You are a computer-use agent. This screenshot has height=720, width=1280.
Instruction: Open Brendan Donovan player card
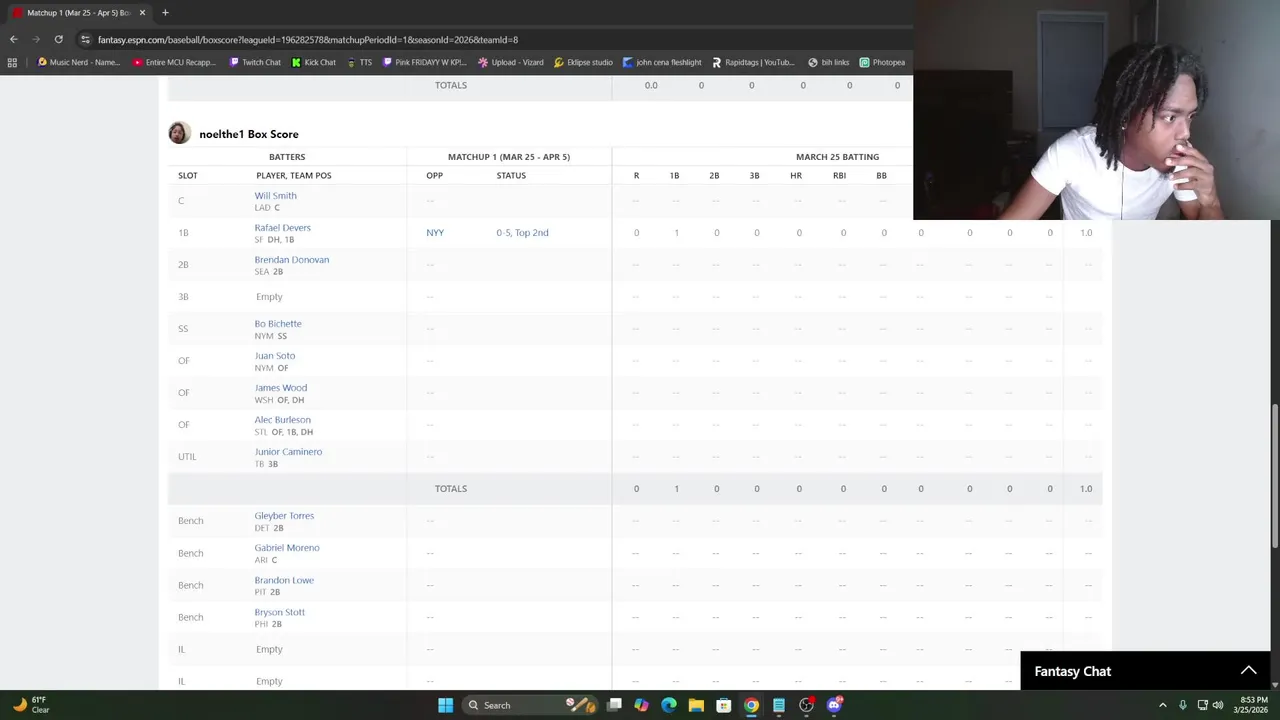tap(291, 259)
